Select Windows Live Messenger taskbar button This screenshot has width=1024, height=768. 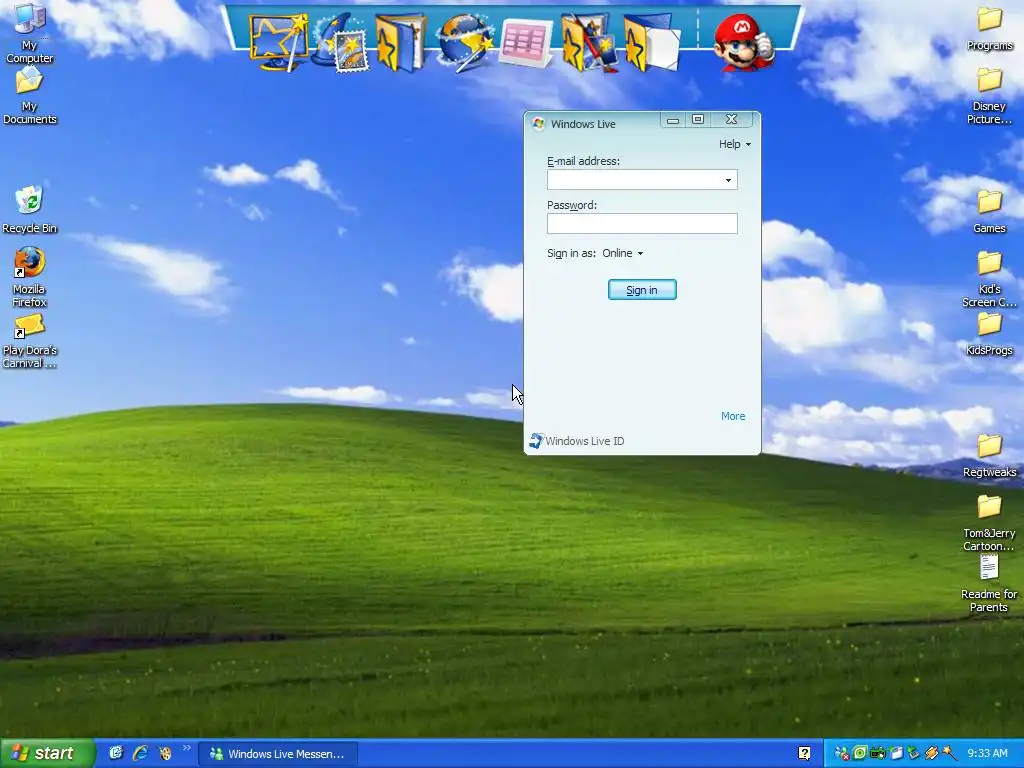click(278, 754)
